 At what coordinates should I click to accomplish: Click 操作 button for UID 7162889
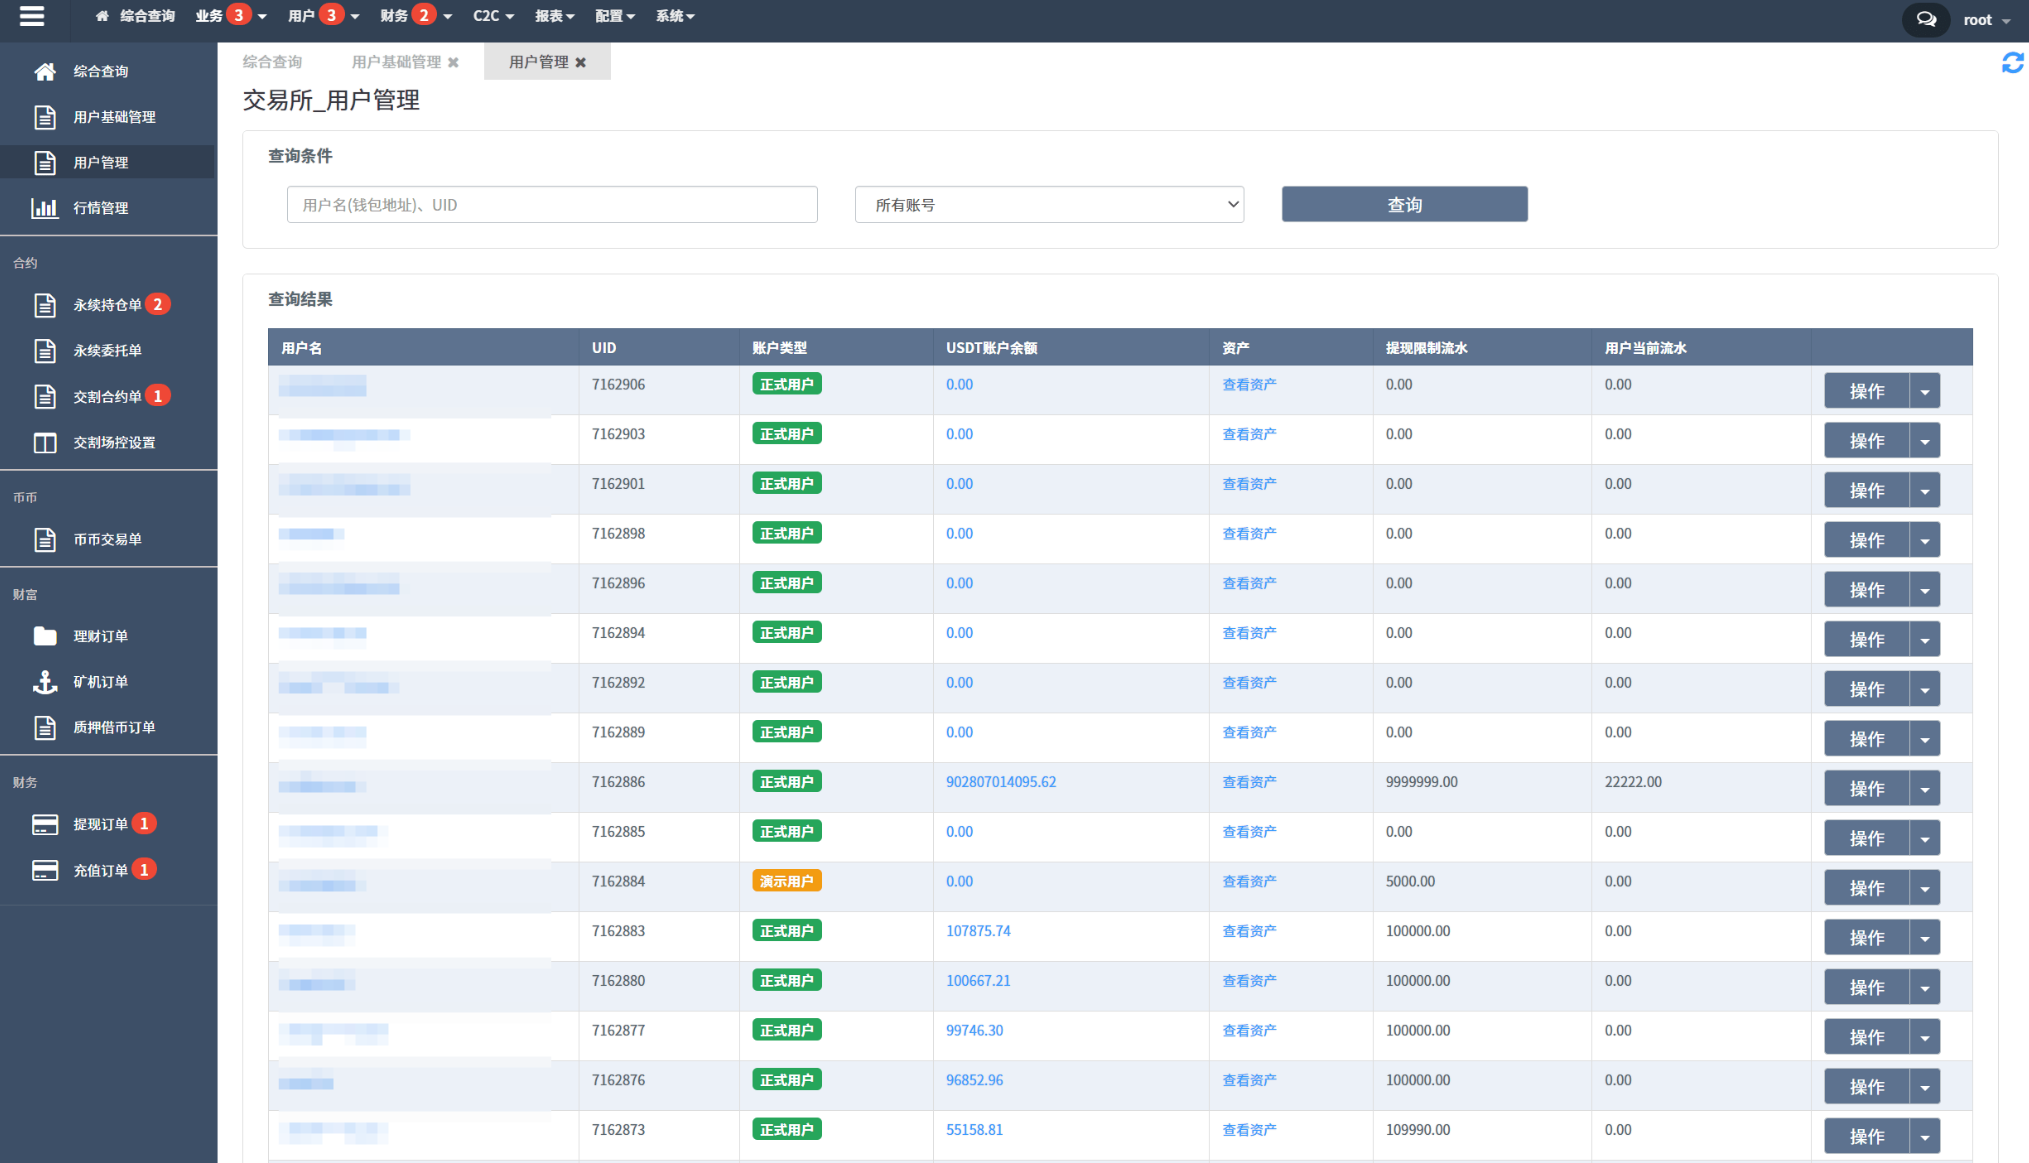(1866, 739)
